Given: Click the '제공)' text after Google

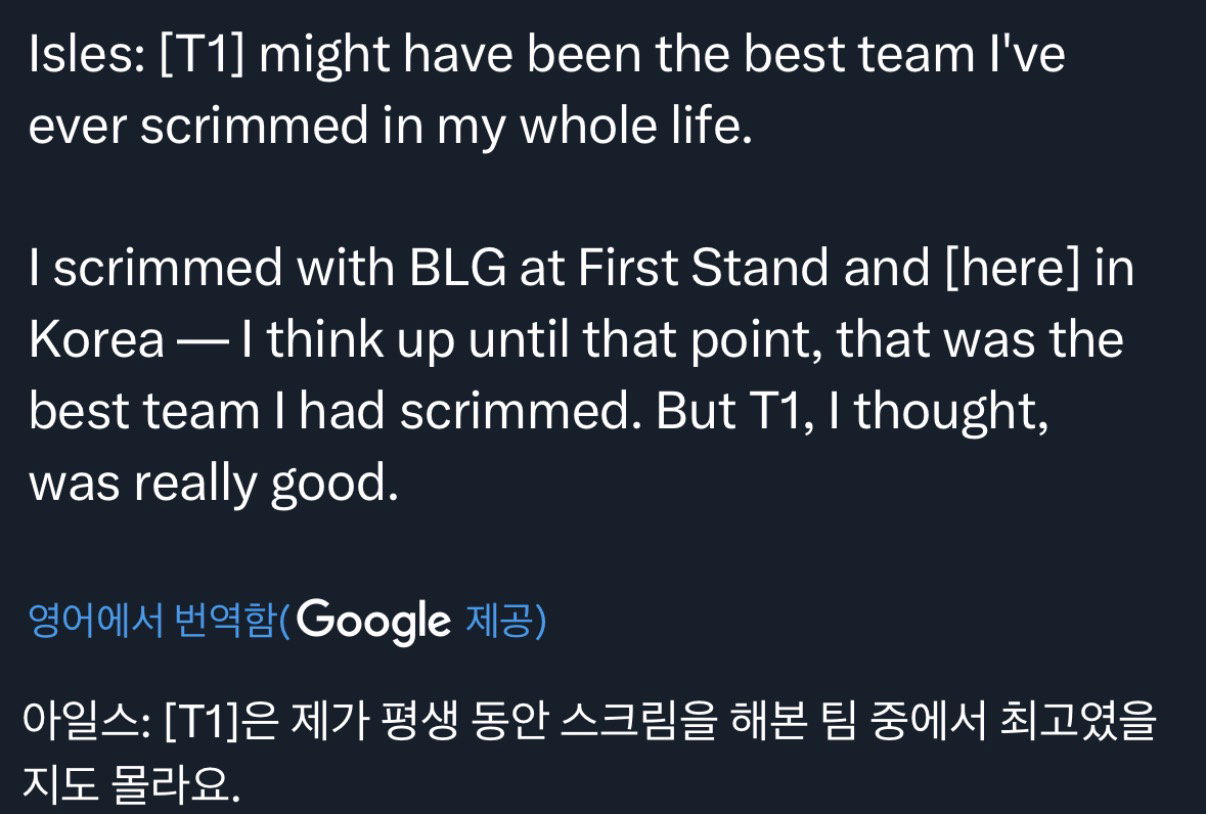Looking at the screenshot, I should pos(506,622).
